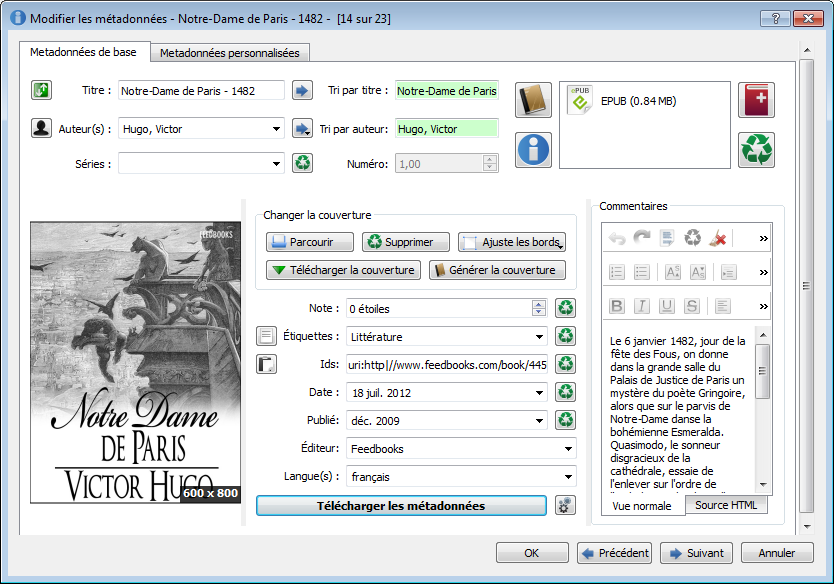Screen dimensions: 834x584
Task: Set cover from format using brown book icon
Action: 533,101
